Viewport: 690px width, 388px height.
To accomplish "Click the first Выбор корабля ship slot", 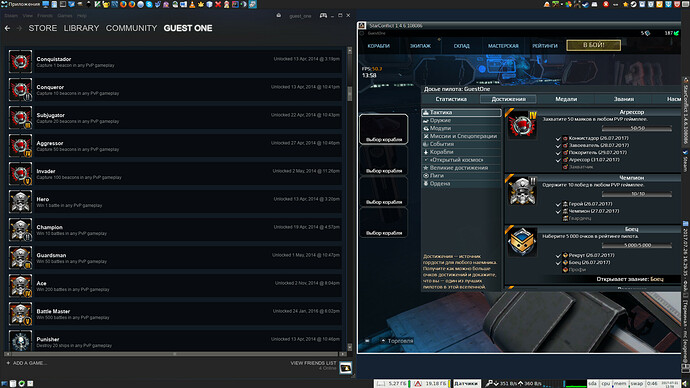I will [x=384, y=129].
